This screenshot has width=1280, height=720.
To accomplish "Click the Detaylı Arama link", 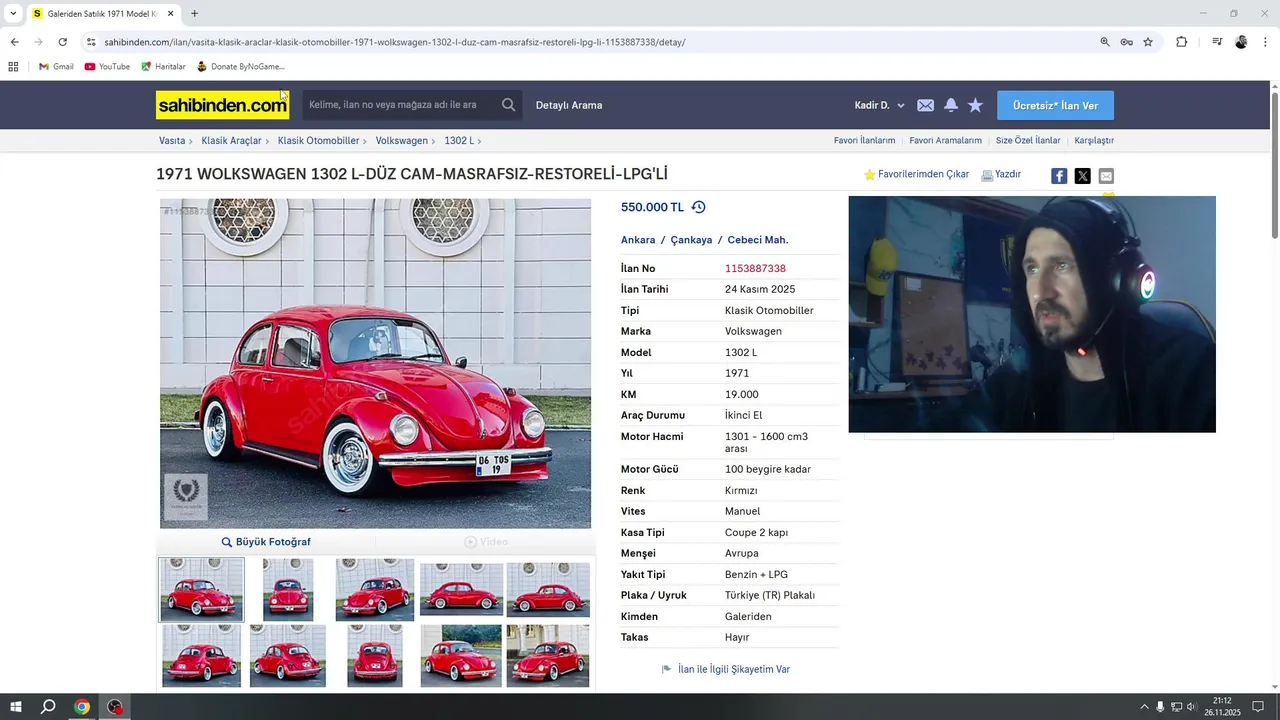I will [569, 105].
